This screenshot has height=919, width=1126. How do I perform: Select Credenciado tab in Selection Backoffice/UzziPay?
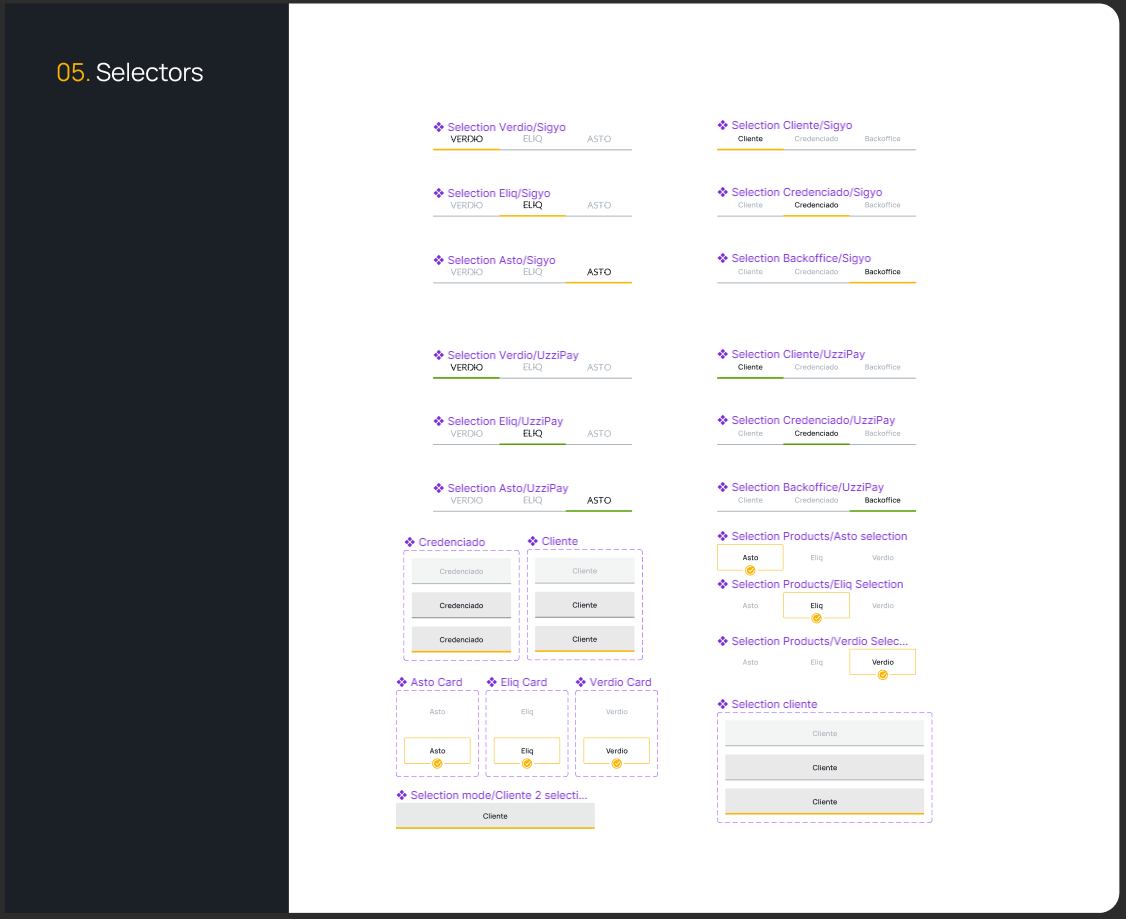[816, 500]
